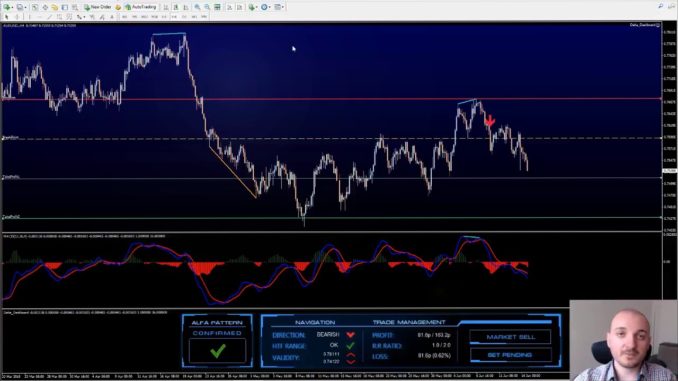678x381 pixels.
Task: Click the tile windows icon
Action: pos(217,7)
